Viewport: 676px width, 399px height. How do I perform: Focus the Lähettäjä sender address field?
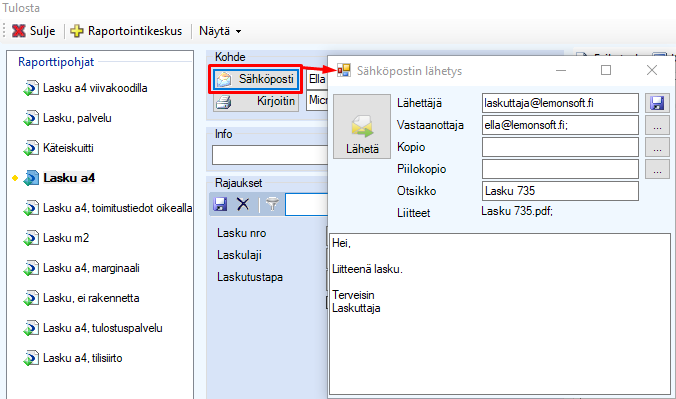[560, 103]
